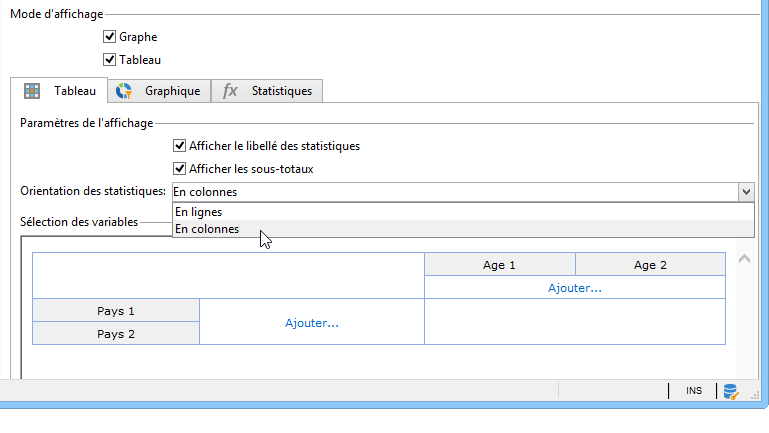Choose En colonnes in the dropdown list

(x=207, y=229)
